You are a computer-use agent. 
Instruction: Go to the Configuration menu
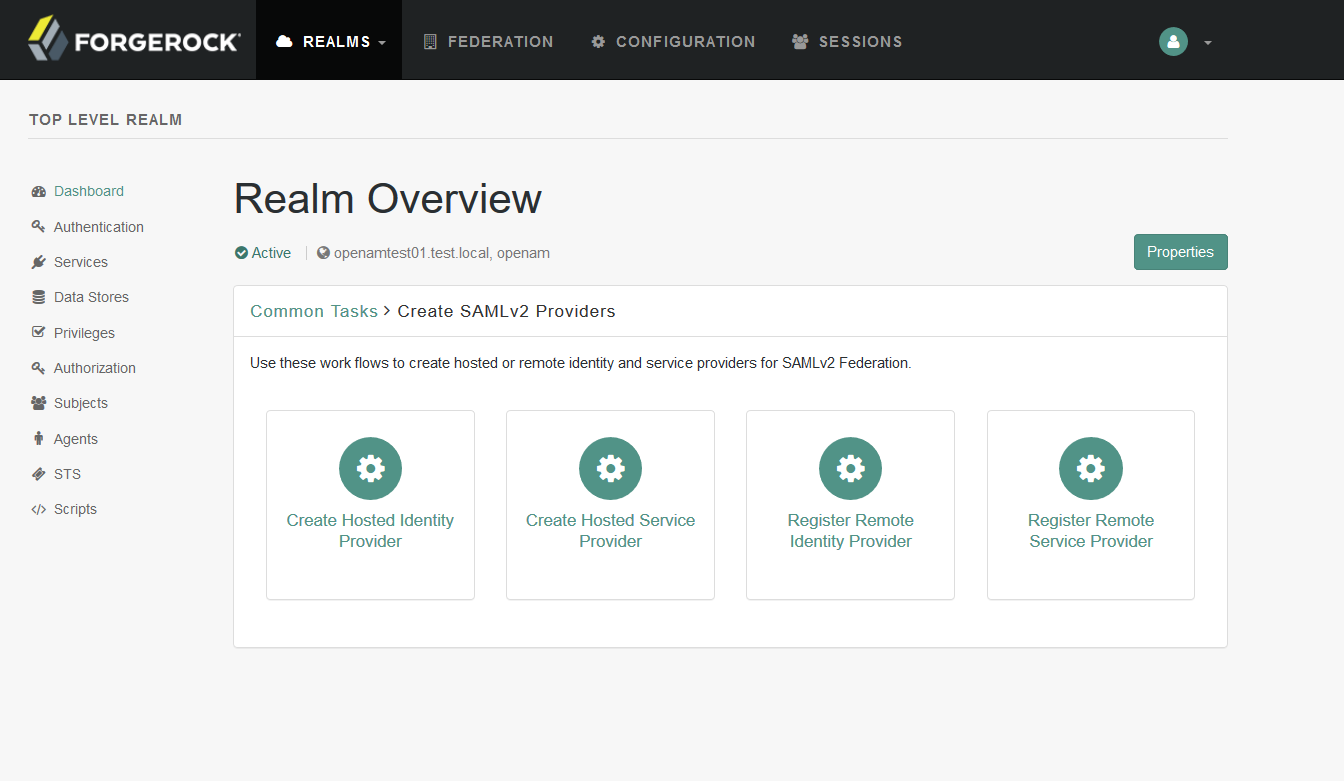pos(673,42)
